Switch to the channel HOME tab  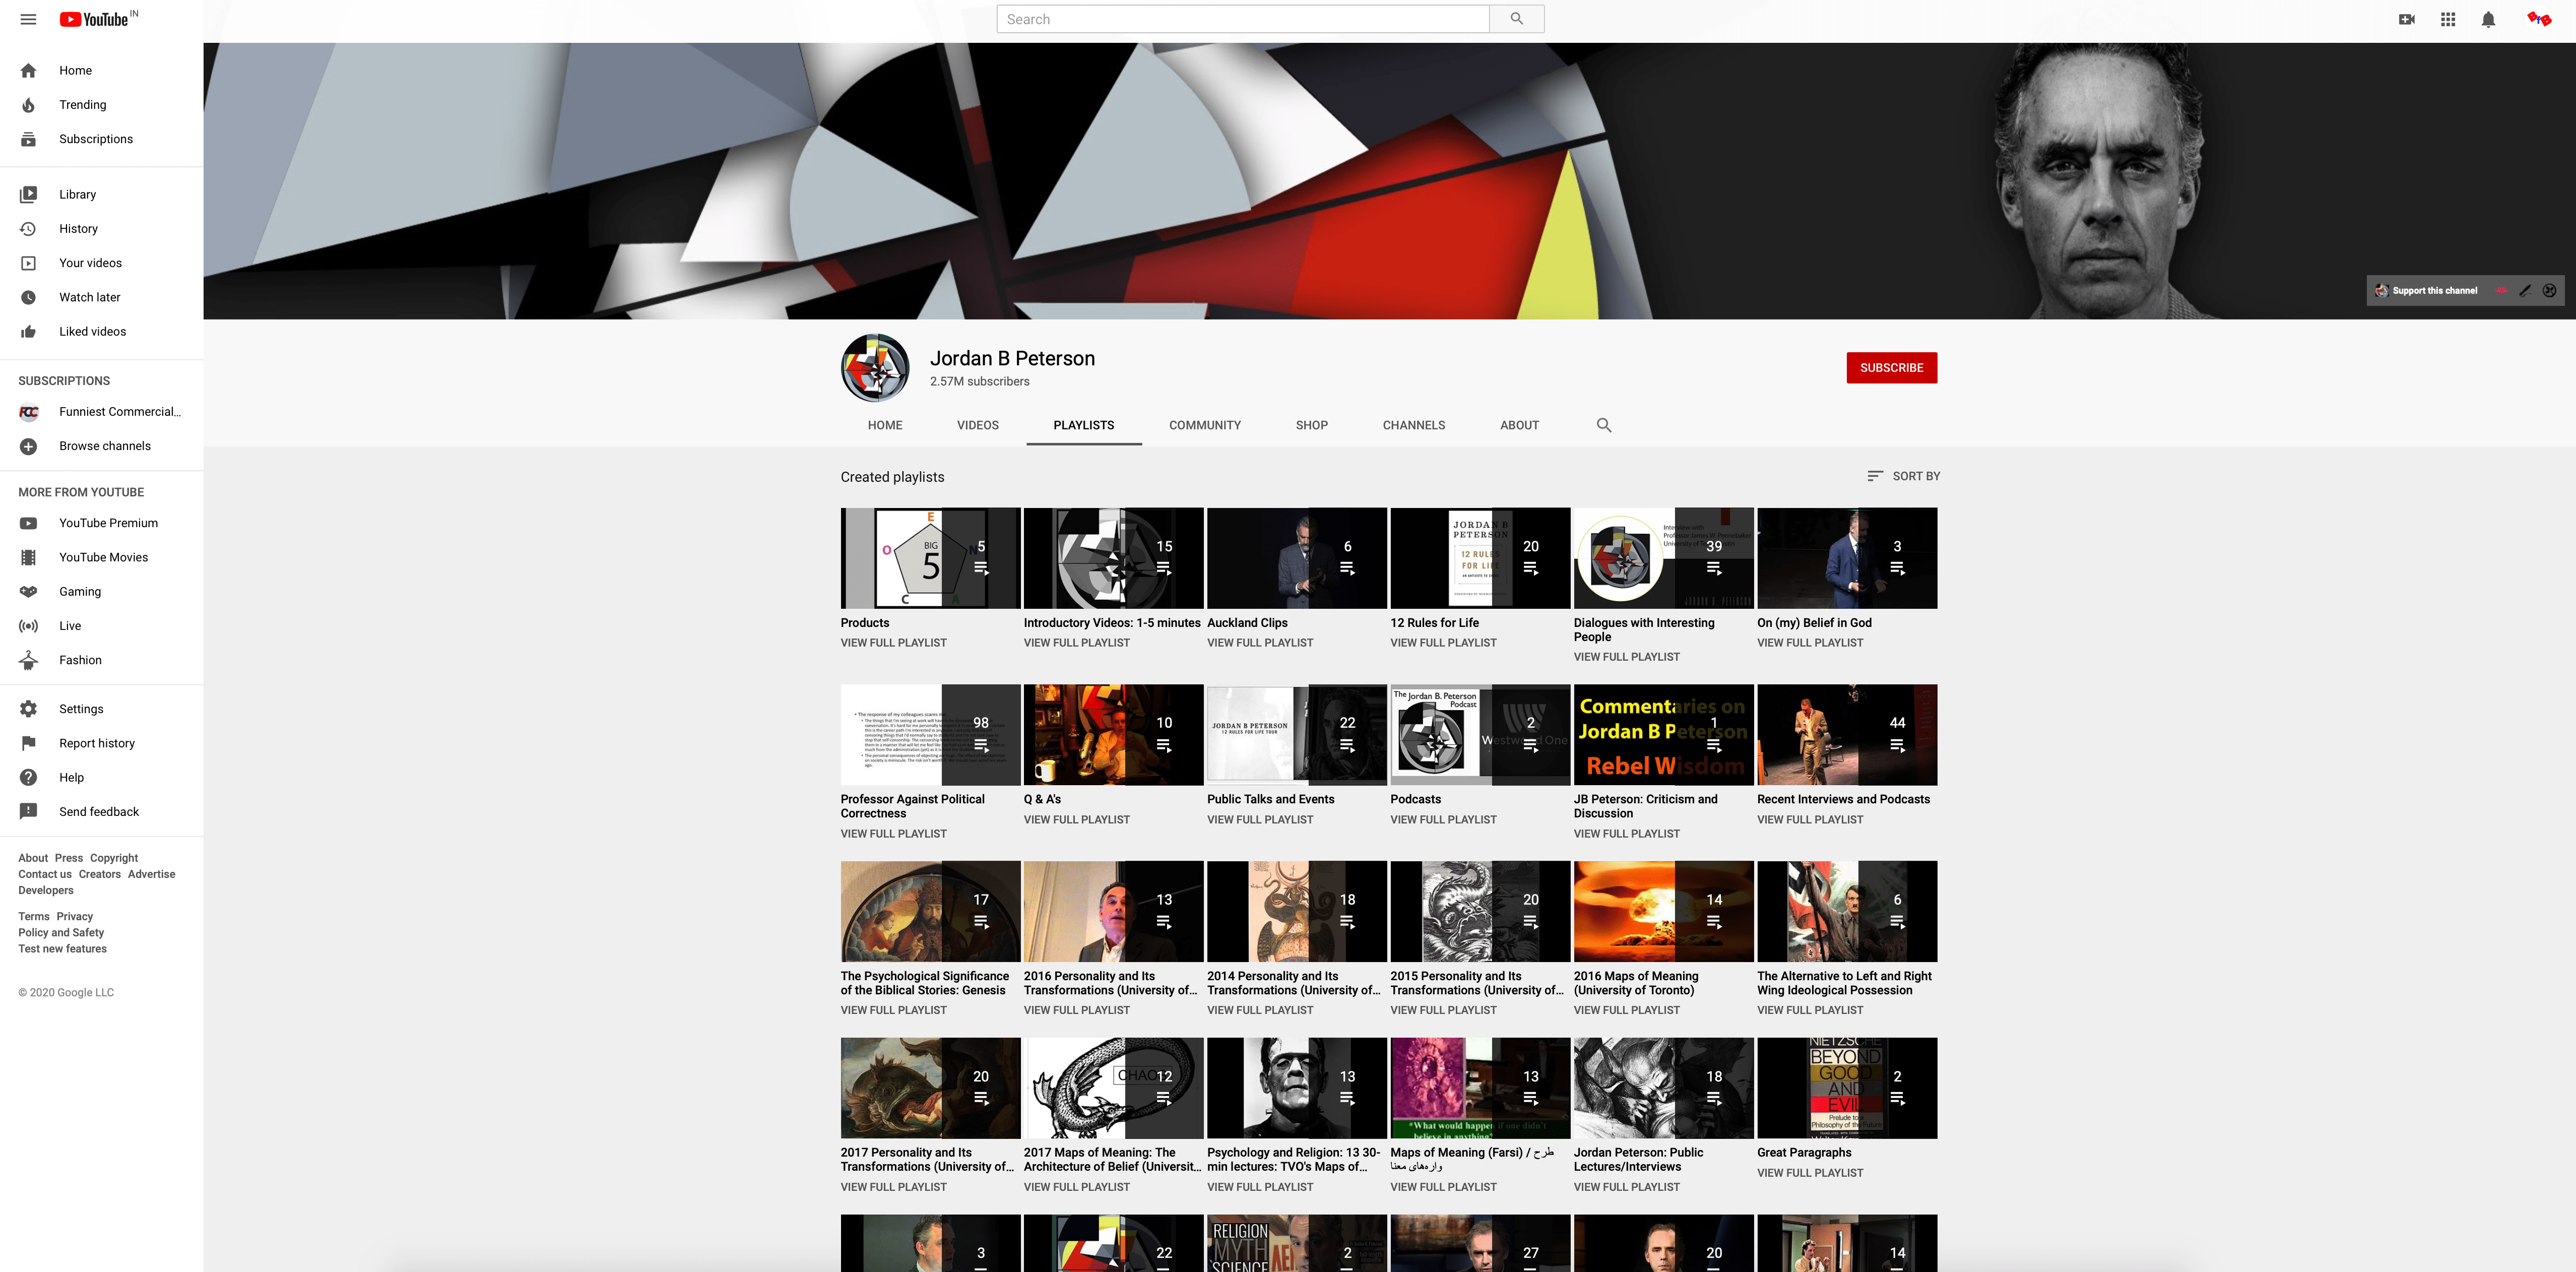[885, 425]
